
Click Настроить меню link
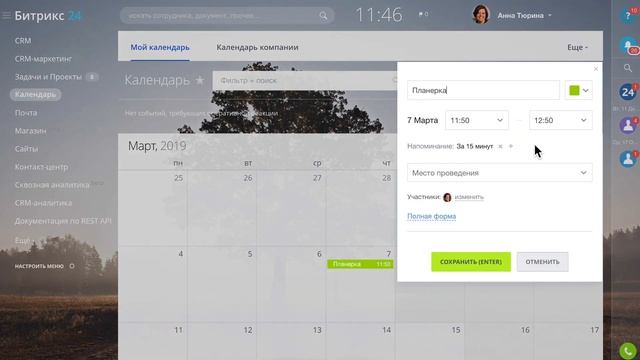coord(39,266)
